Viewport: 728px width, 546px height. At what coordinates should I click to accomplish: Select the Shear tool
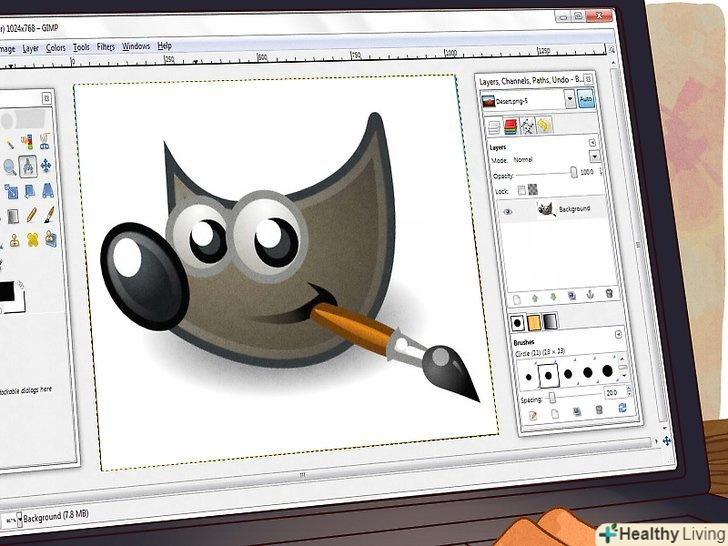[29, 191]
